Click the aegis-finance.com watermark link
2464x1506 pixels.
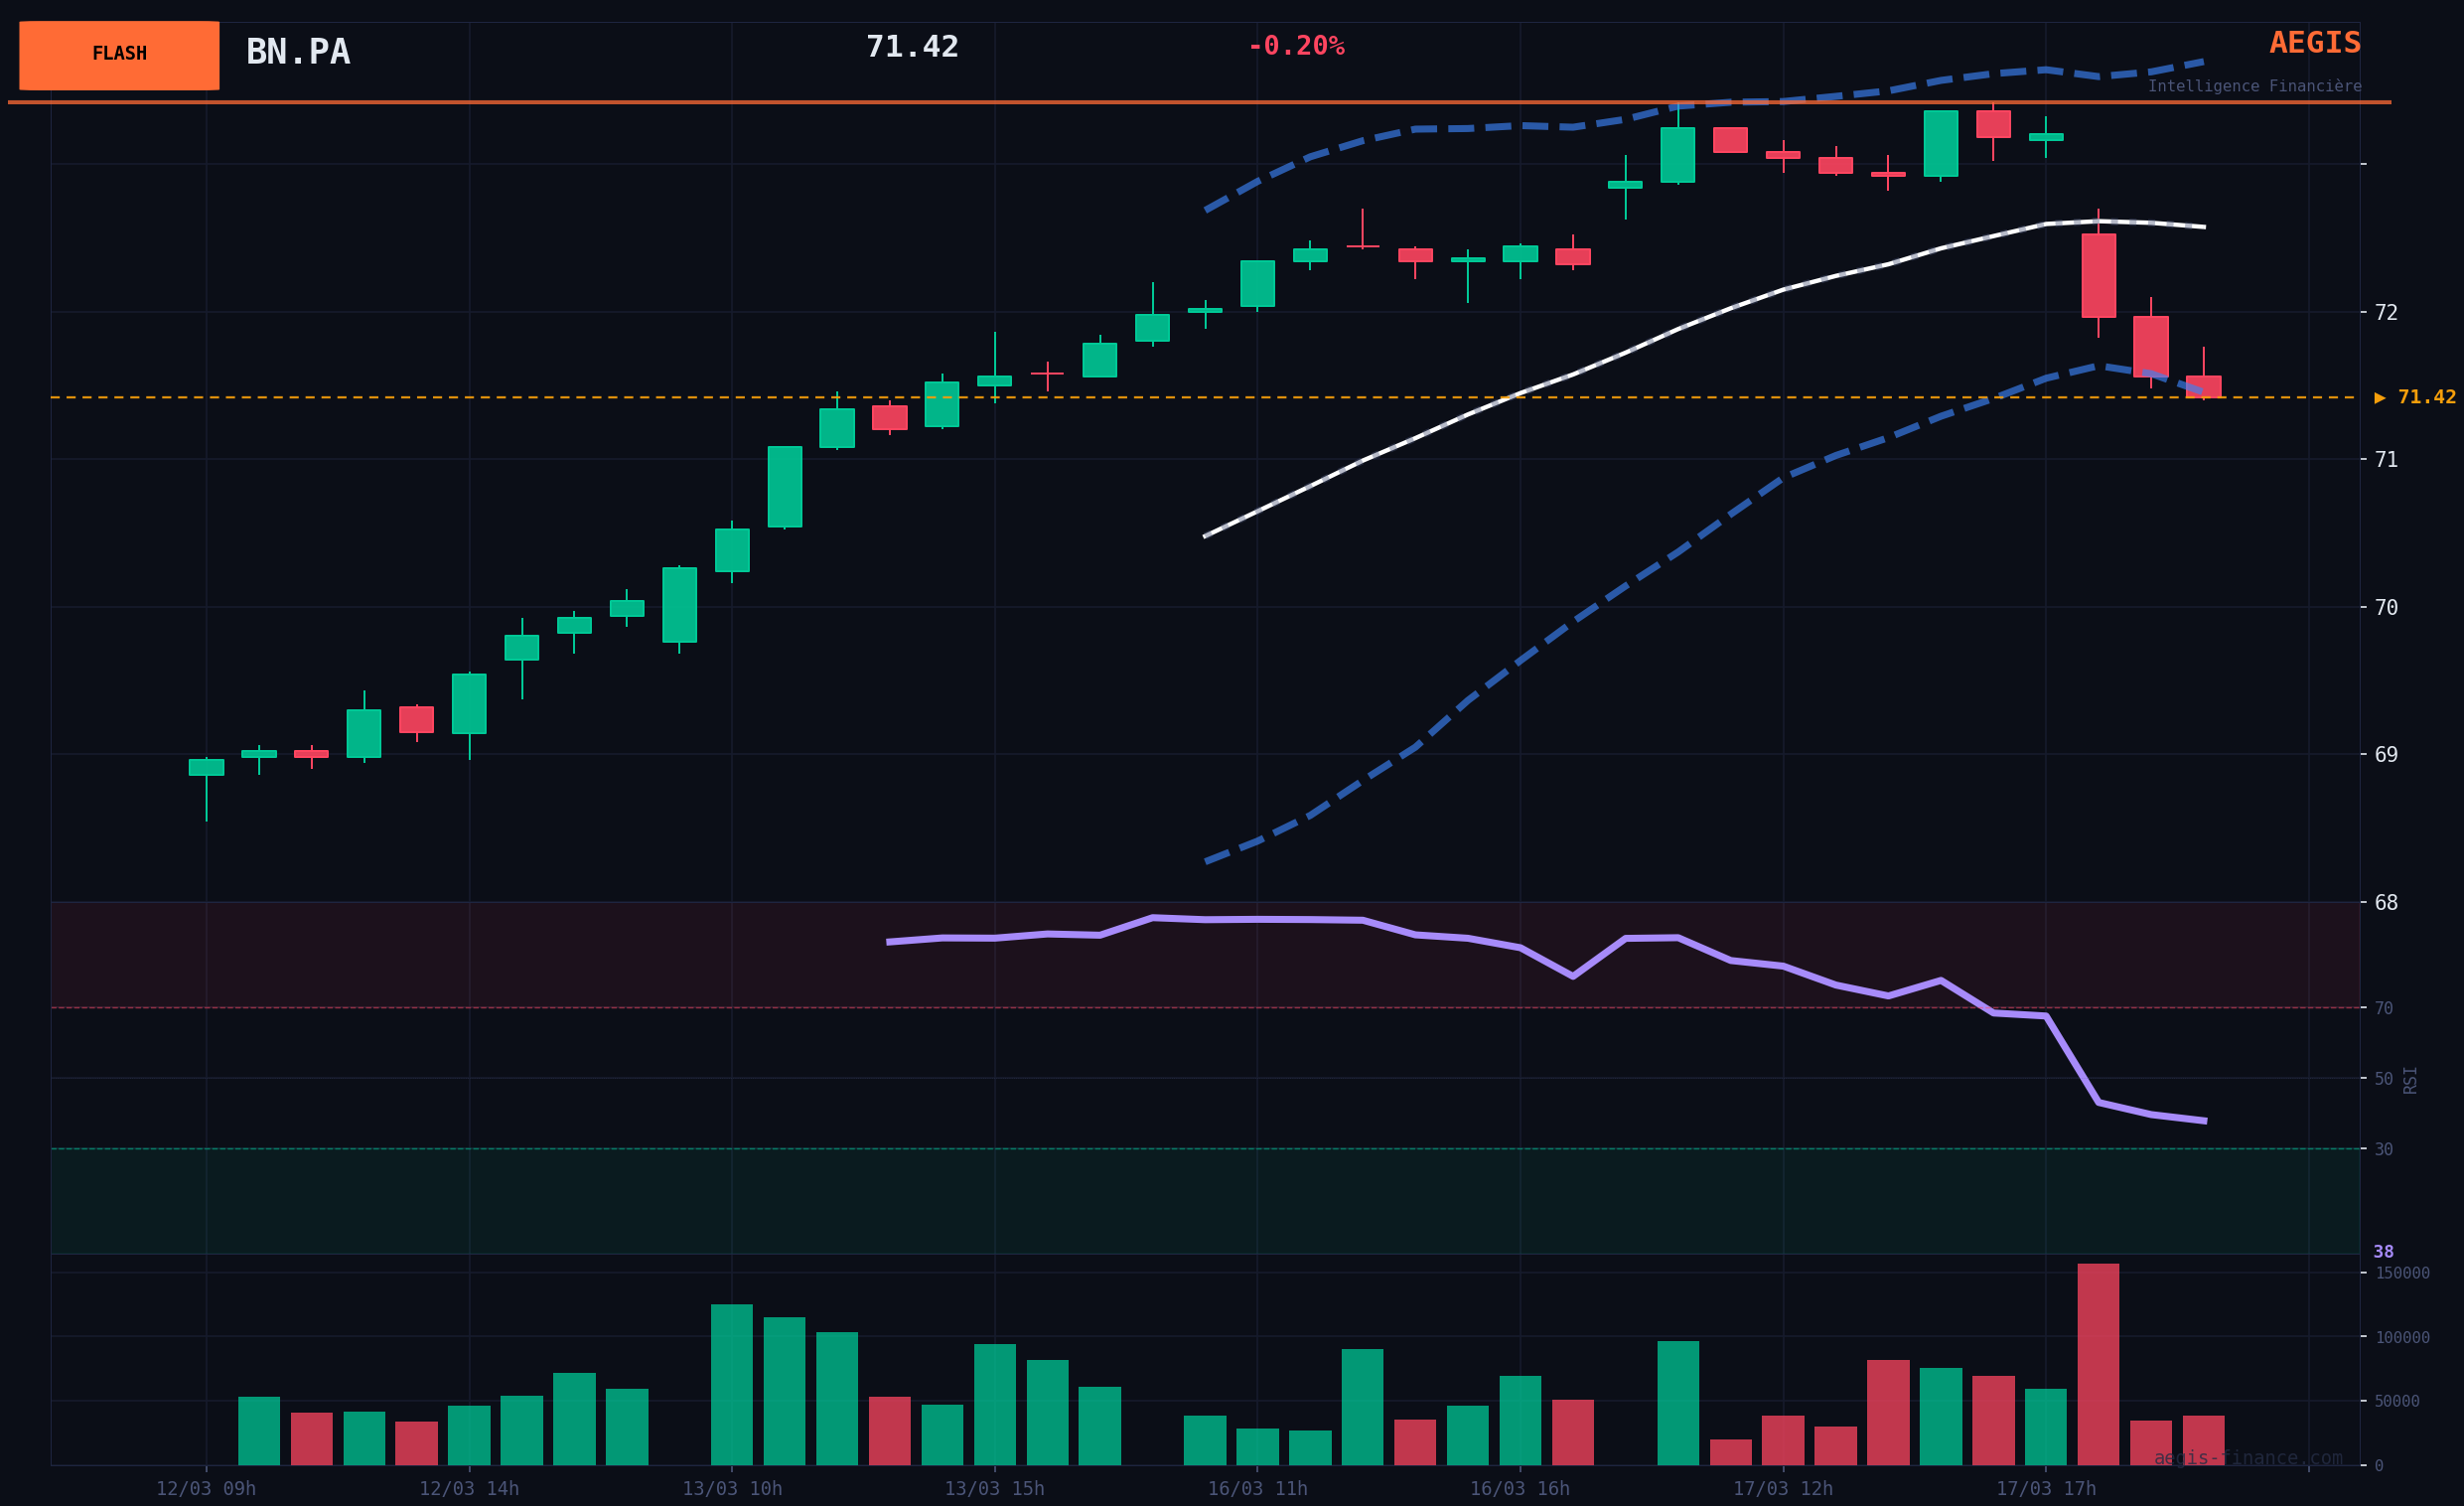coord(2247,1458)
